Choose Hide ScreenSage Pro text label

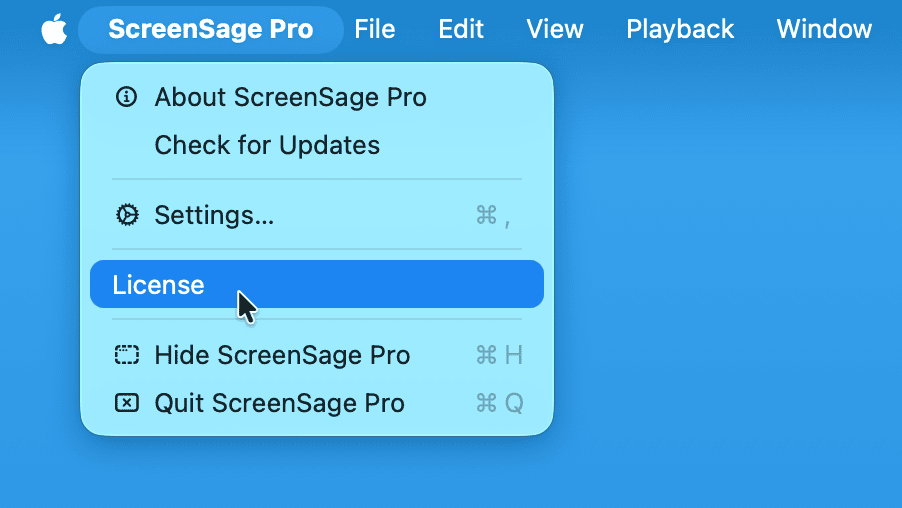[x=282, y=355]
